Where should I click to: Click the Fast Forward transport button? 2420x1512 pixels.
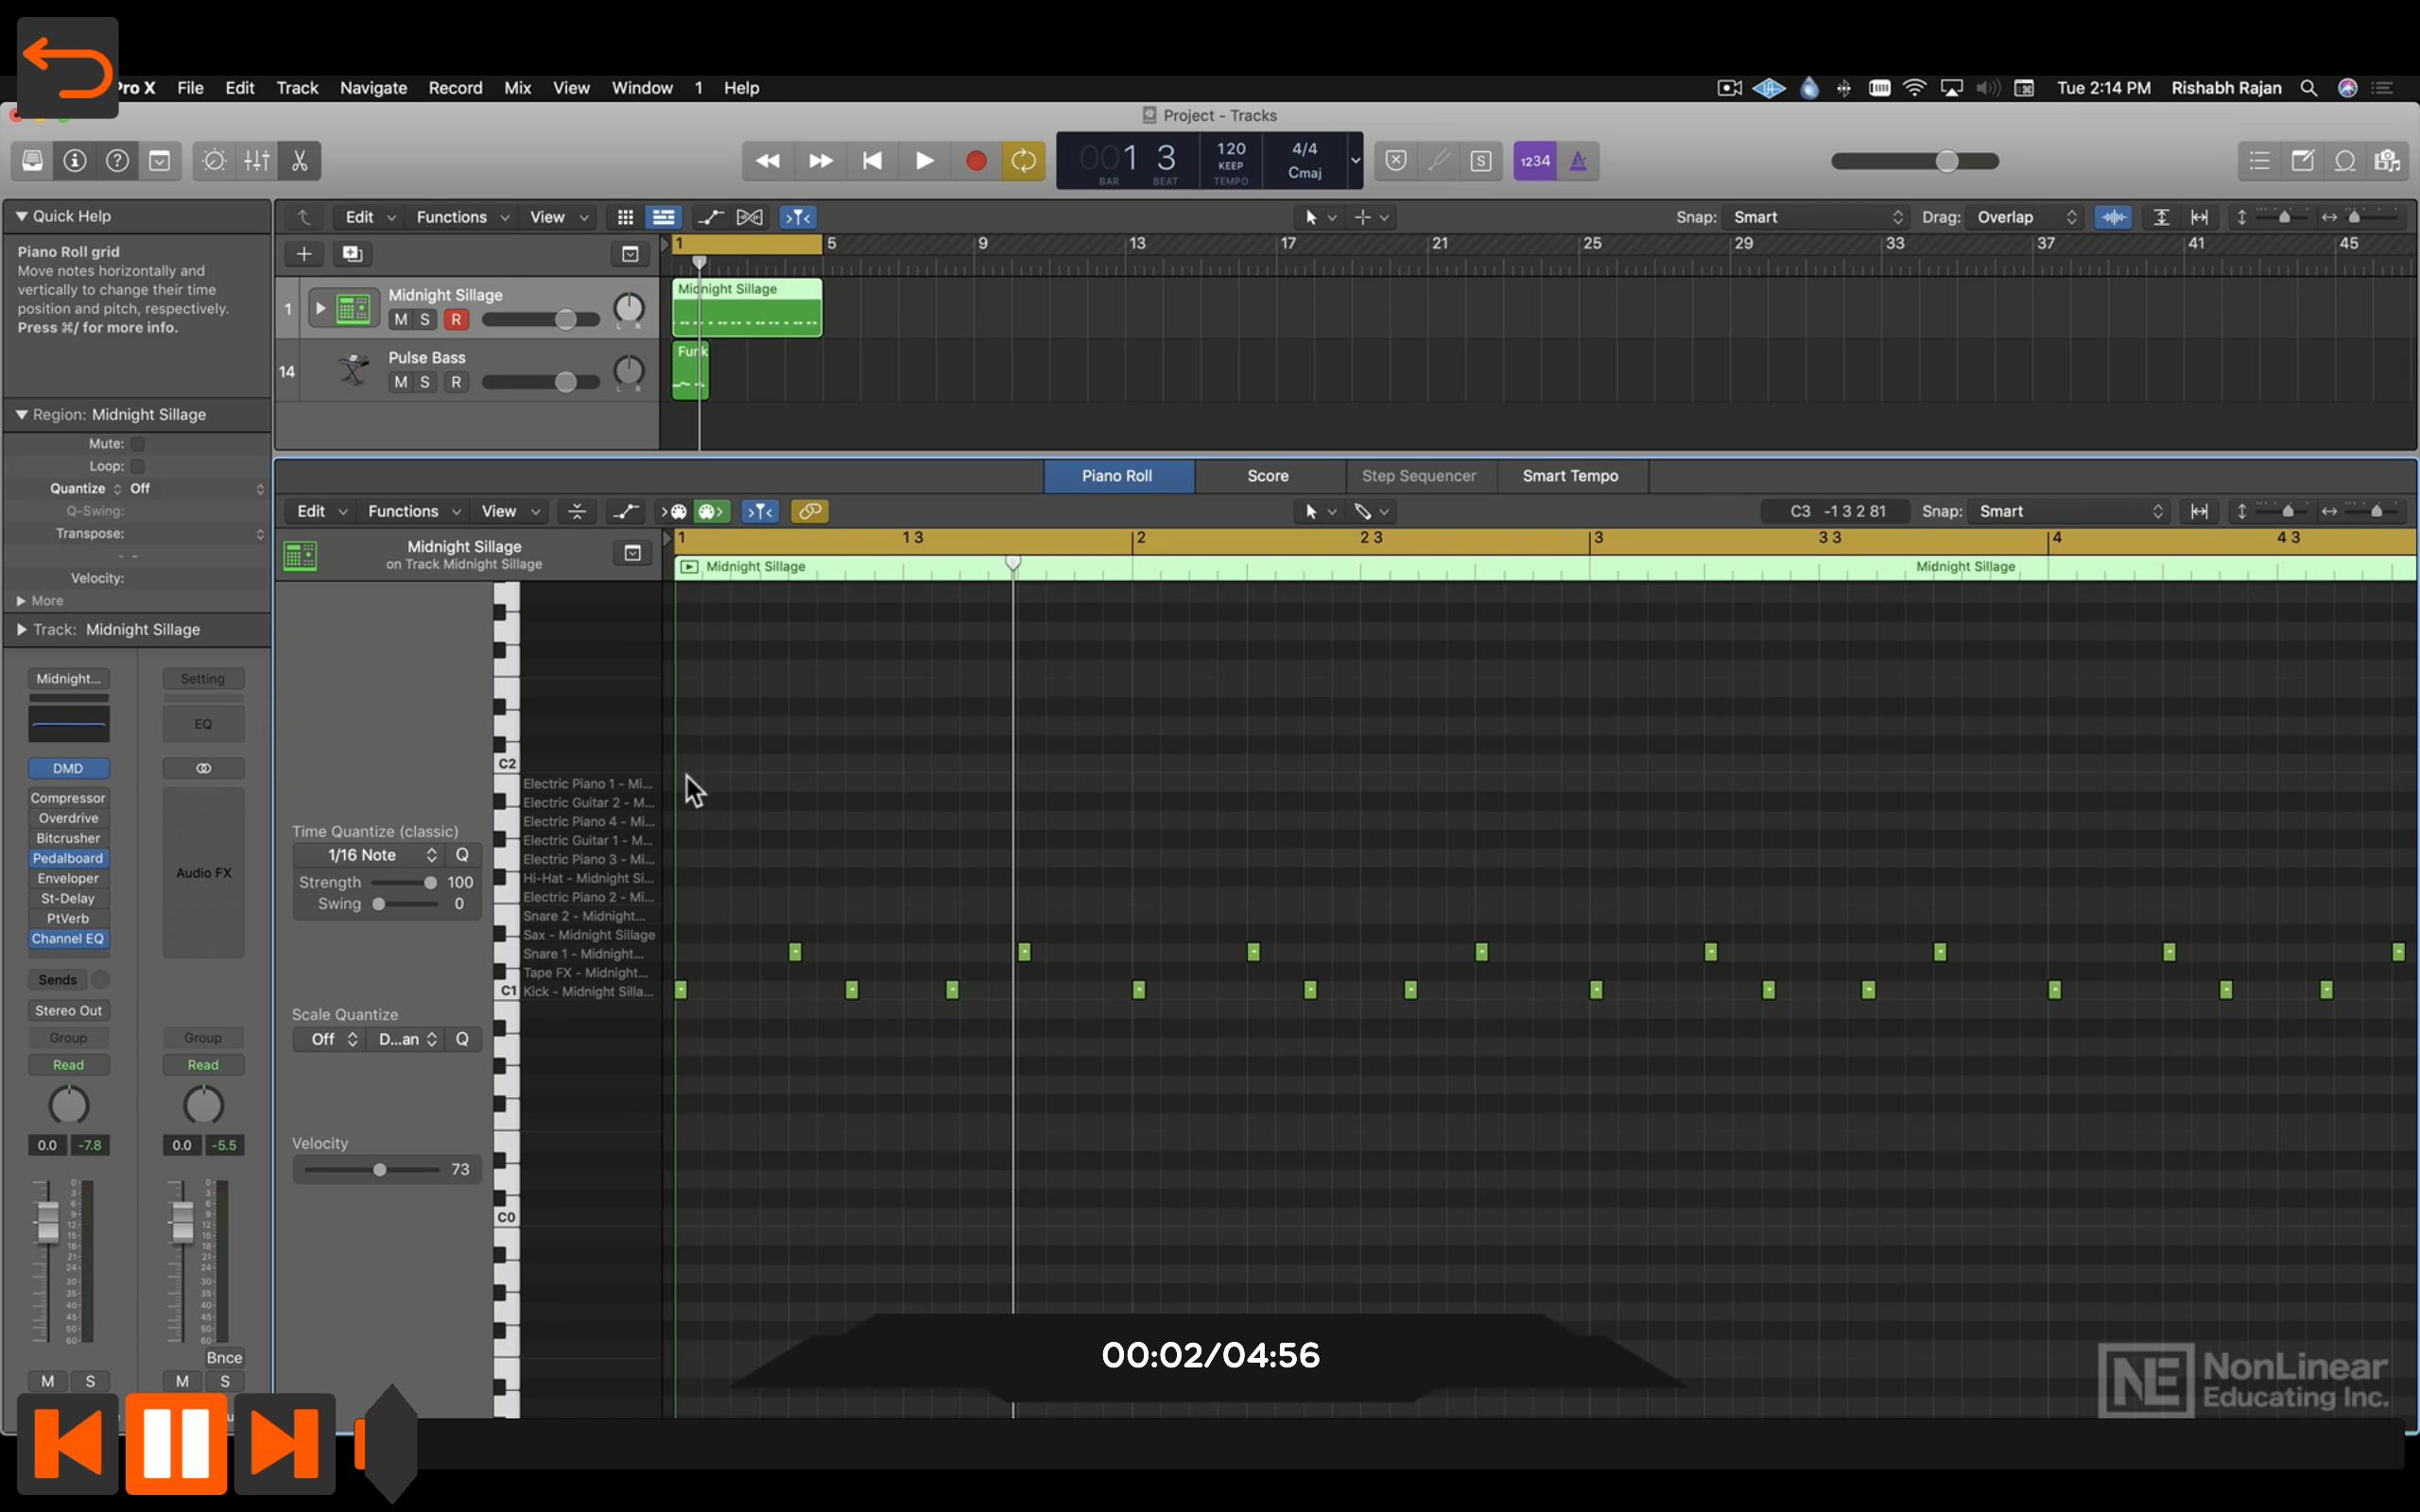(821, 161)
